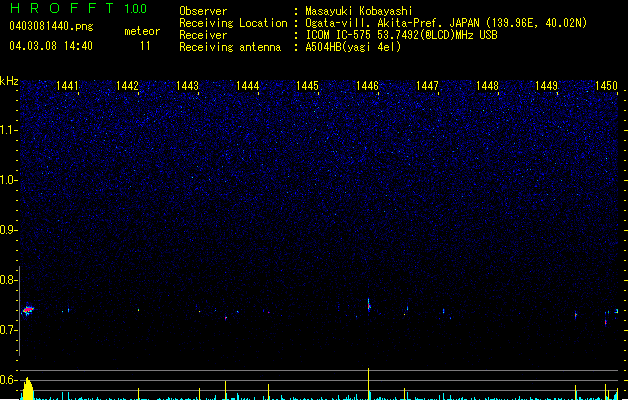Select the filename 0403081440.png
629x400 pixels.
click(x=51, y=26)
